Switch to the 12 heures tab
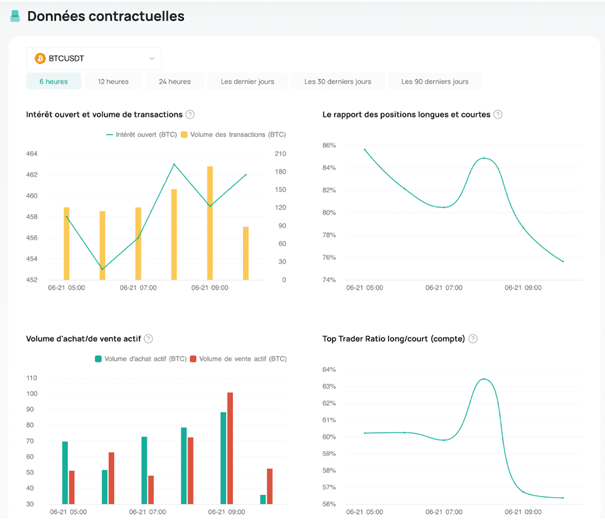Image resolution: width=605 pixels, height=526 pixels. 113,81
